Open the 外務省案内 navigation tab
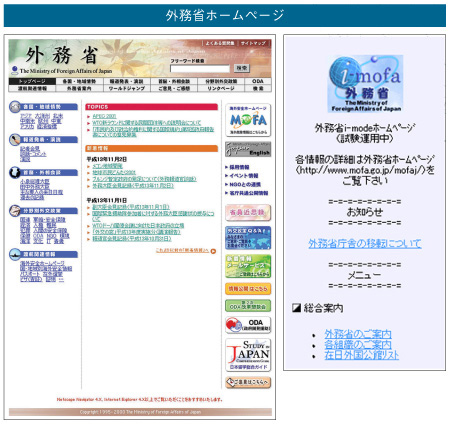 click(79, 88)
